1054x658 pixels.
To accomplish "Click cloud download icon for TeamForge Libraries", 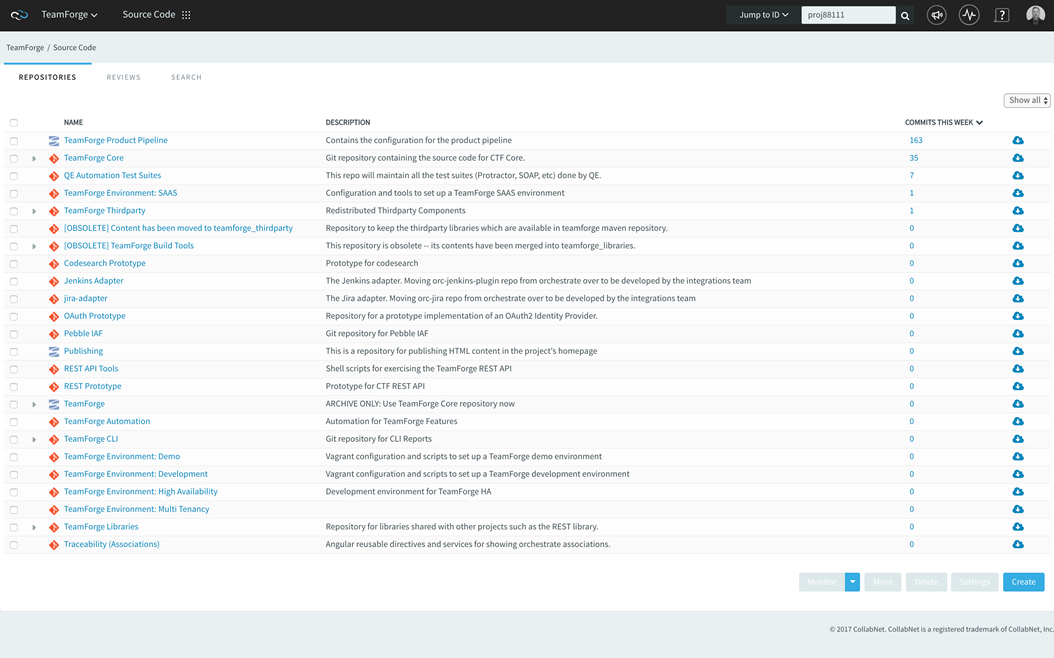I will 1018,527.
